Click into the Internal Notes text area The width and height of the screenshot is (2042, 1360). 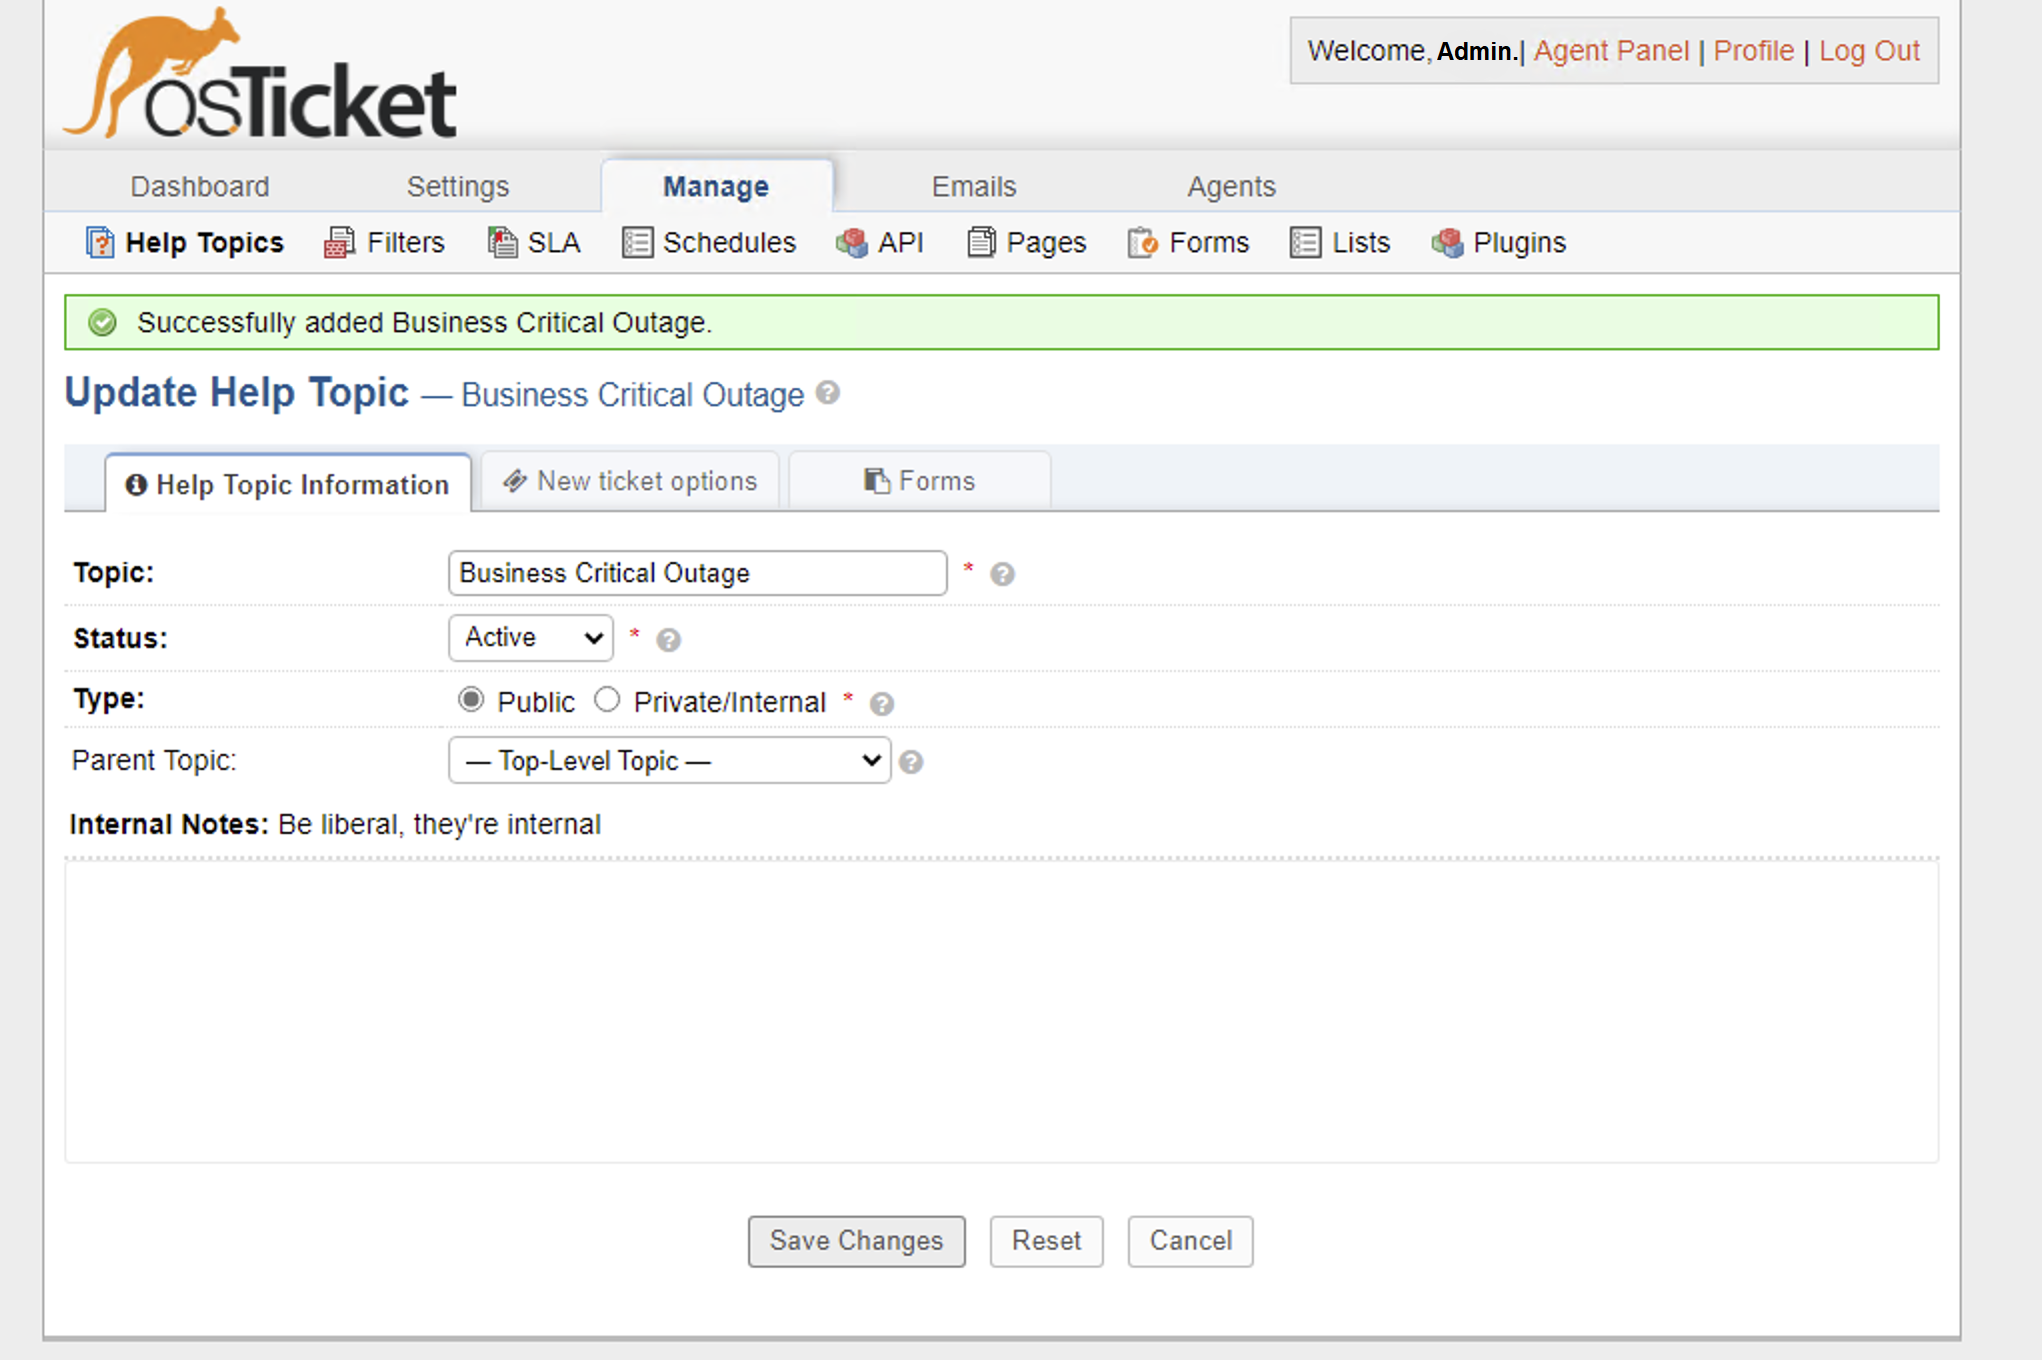1001,1010
